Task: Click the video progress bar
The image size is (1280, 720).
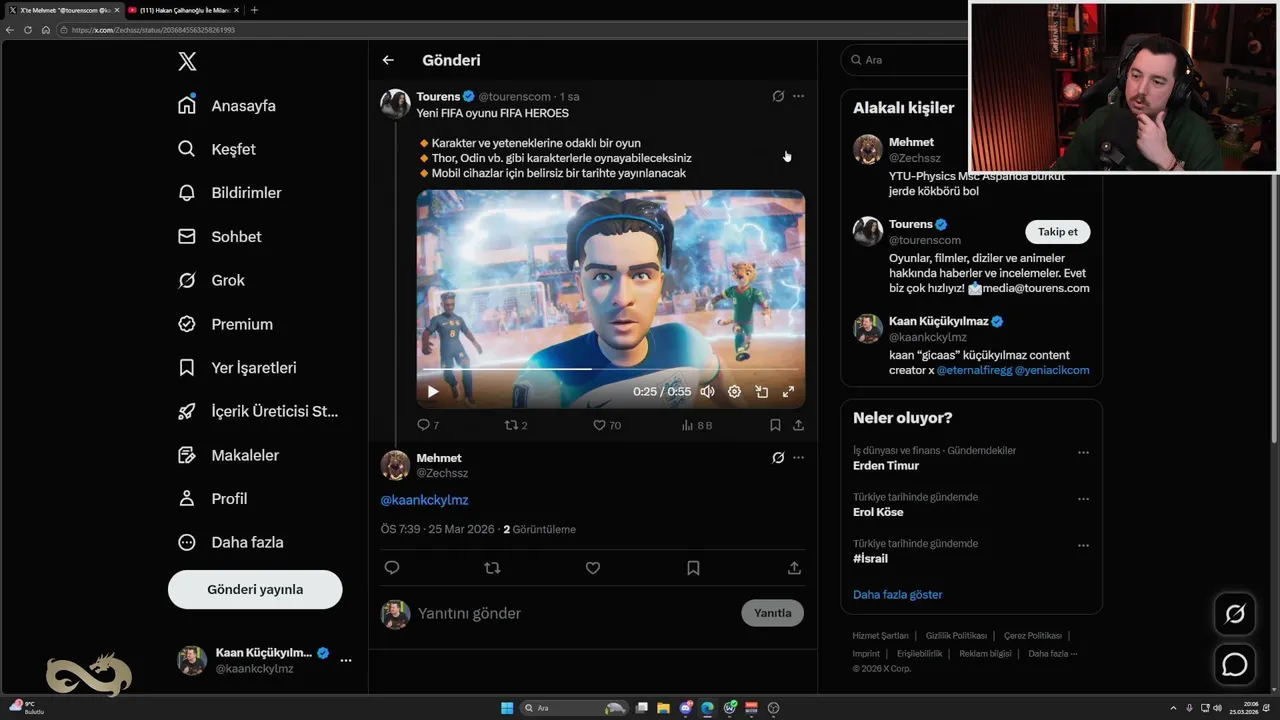Action: (610, 369)
